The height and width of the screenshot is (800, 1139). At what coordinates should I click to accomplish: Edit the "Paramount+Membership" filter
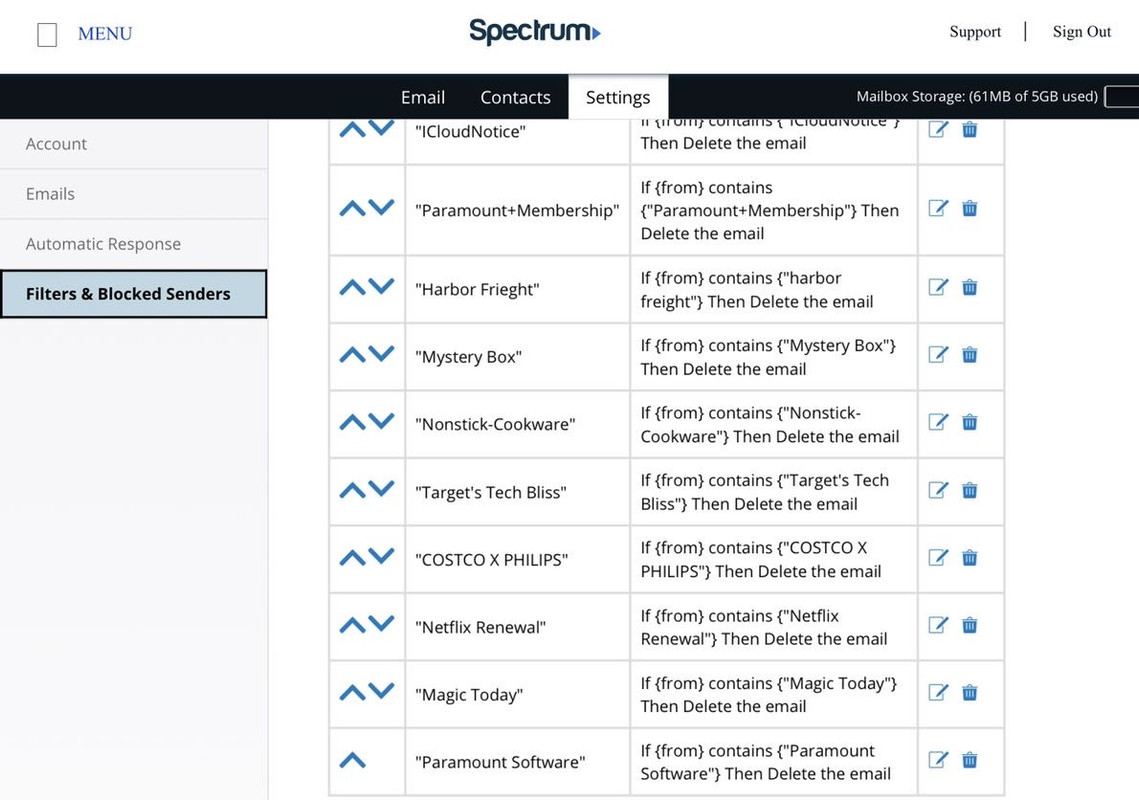coord(938,209)
